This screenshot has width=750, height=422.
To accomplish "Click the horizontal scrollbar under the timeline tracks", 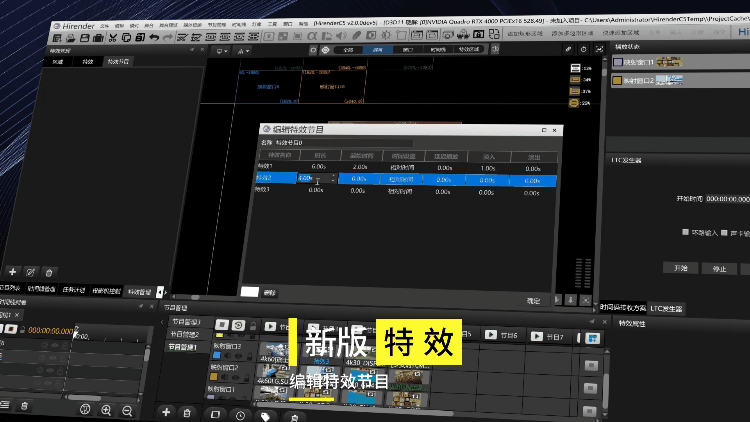I will click(x=85, y=398).
